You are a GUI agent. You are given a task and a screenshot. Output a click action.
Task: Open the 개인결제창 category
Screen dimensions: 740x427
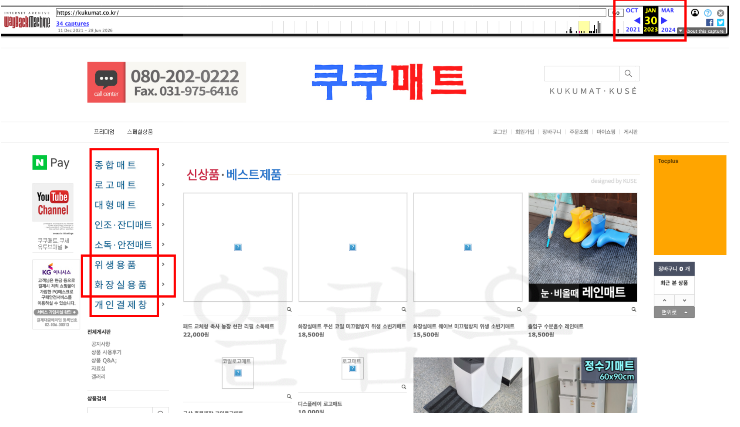pyautogui.click(x=120, y=304)
